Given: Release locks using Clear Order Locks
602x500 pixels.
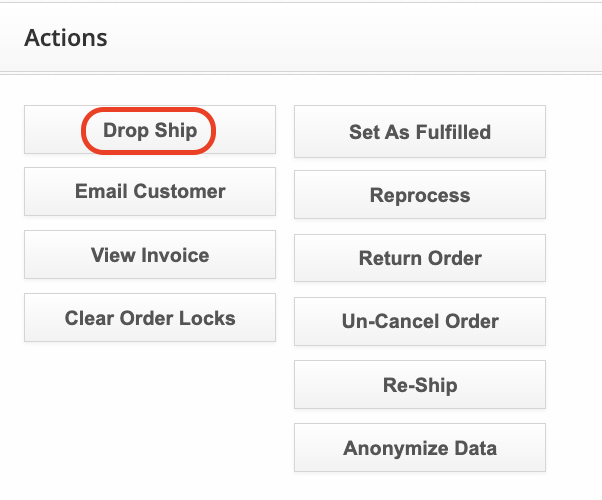Looking at the screenshot, I should (150, 318).
